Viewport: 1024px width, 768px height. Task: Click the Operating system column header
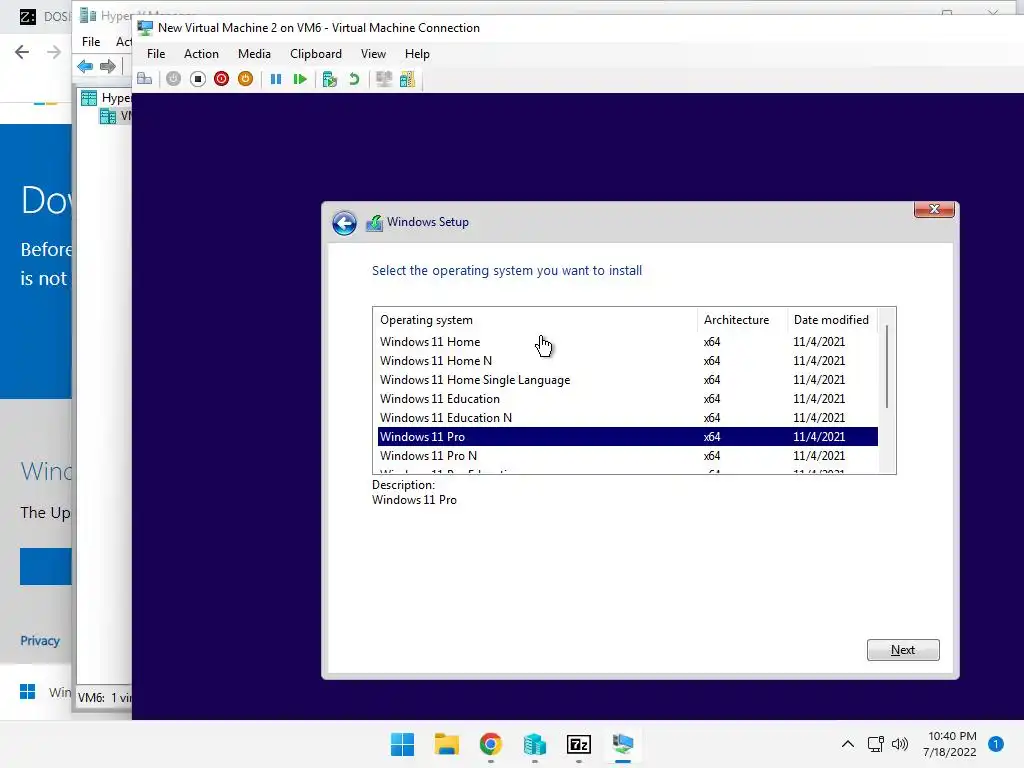(x=536, y=320)
